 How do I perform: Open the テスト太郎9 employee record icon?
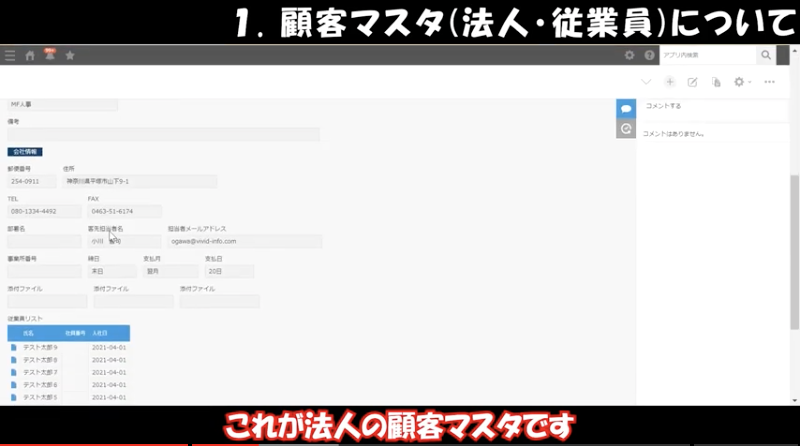coord(14,347)
